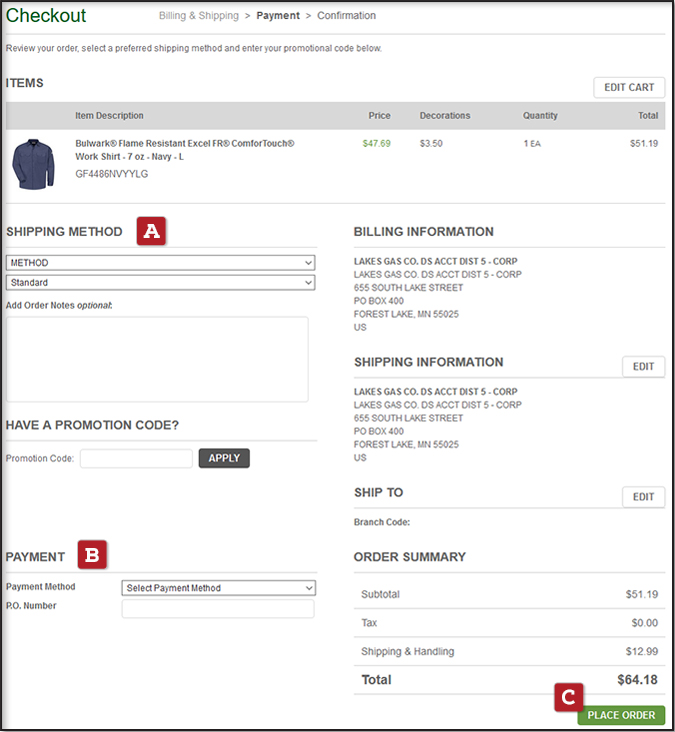Screen dimensions: 675x732
Task: Open the Select Payment Method dropdown
Action: coord(218,588)
